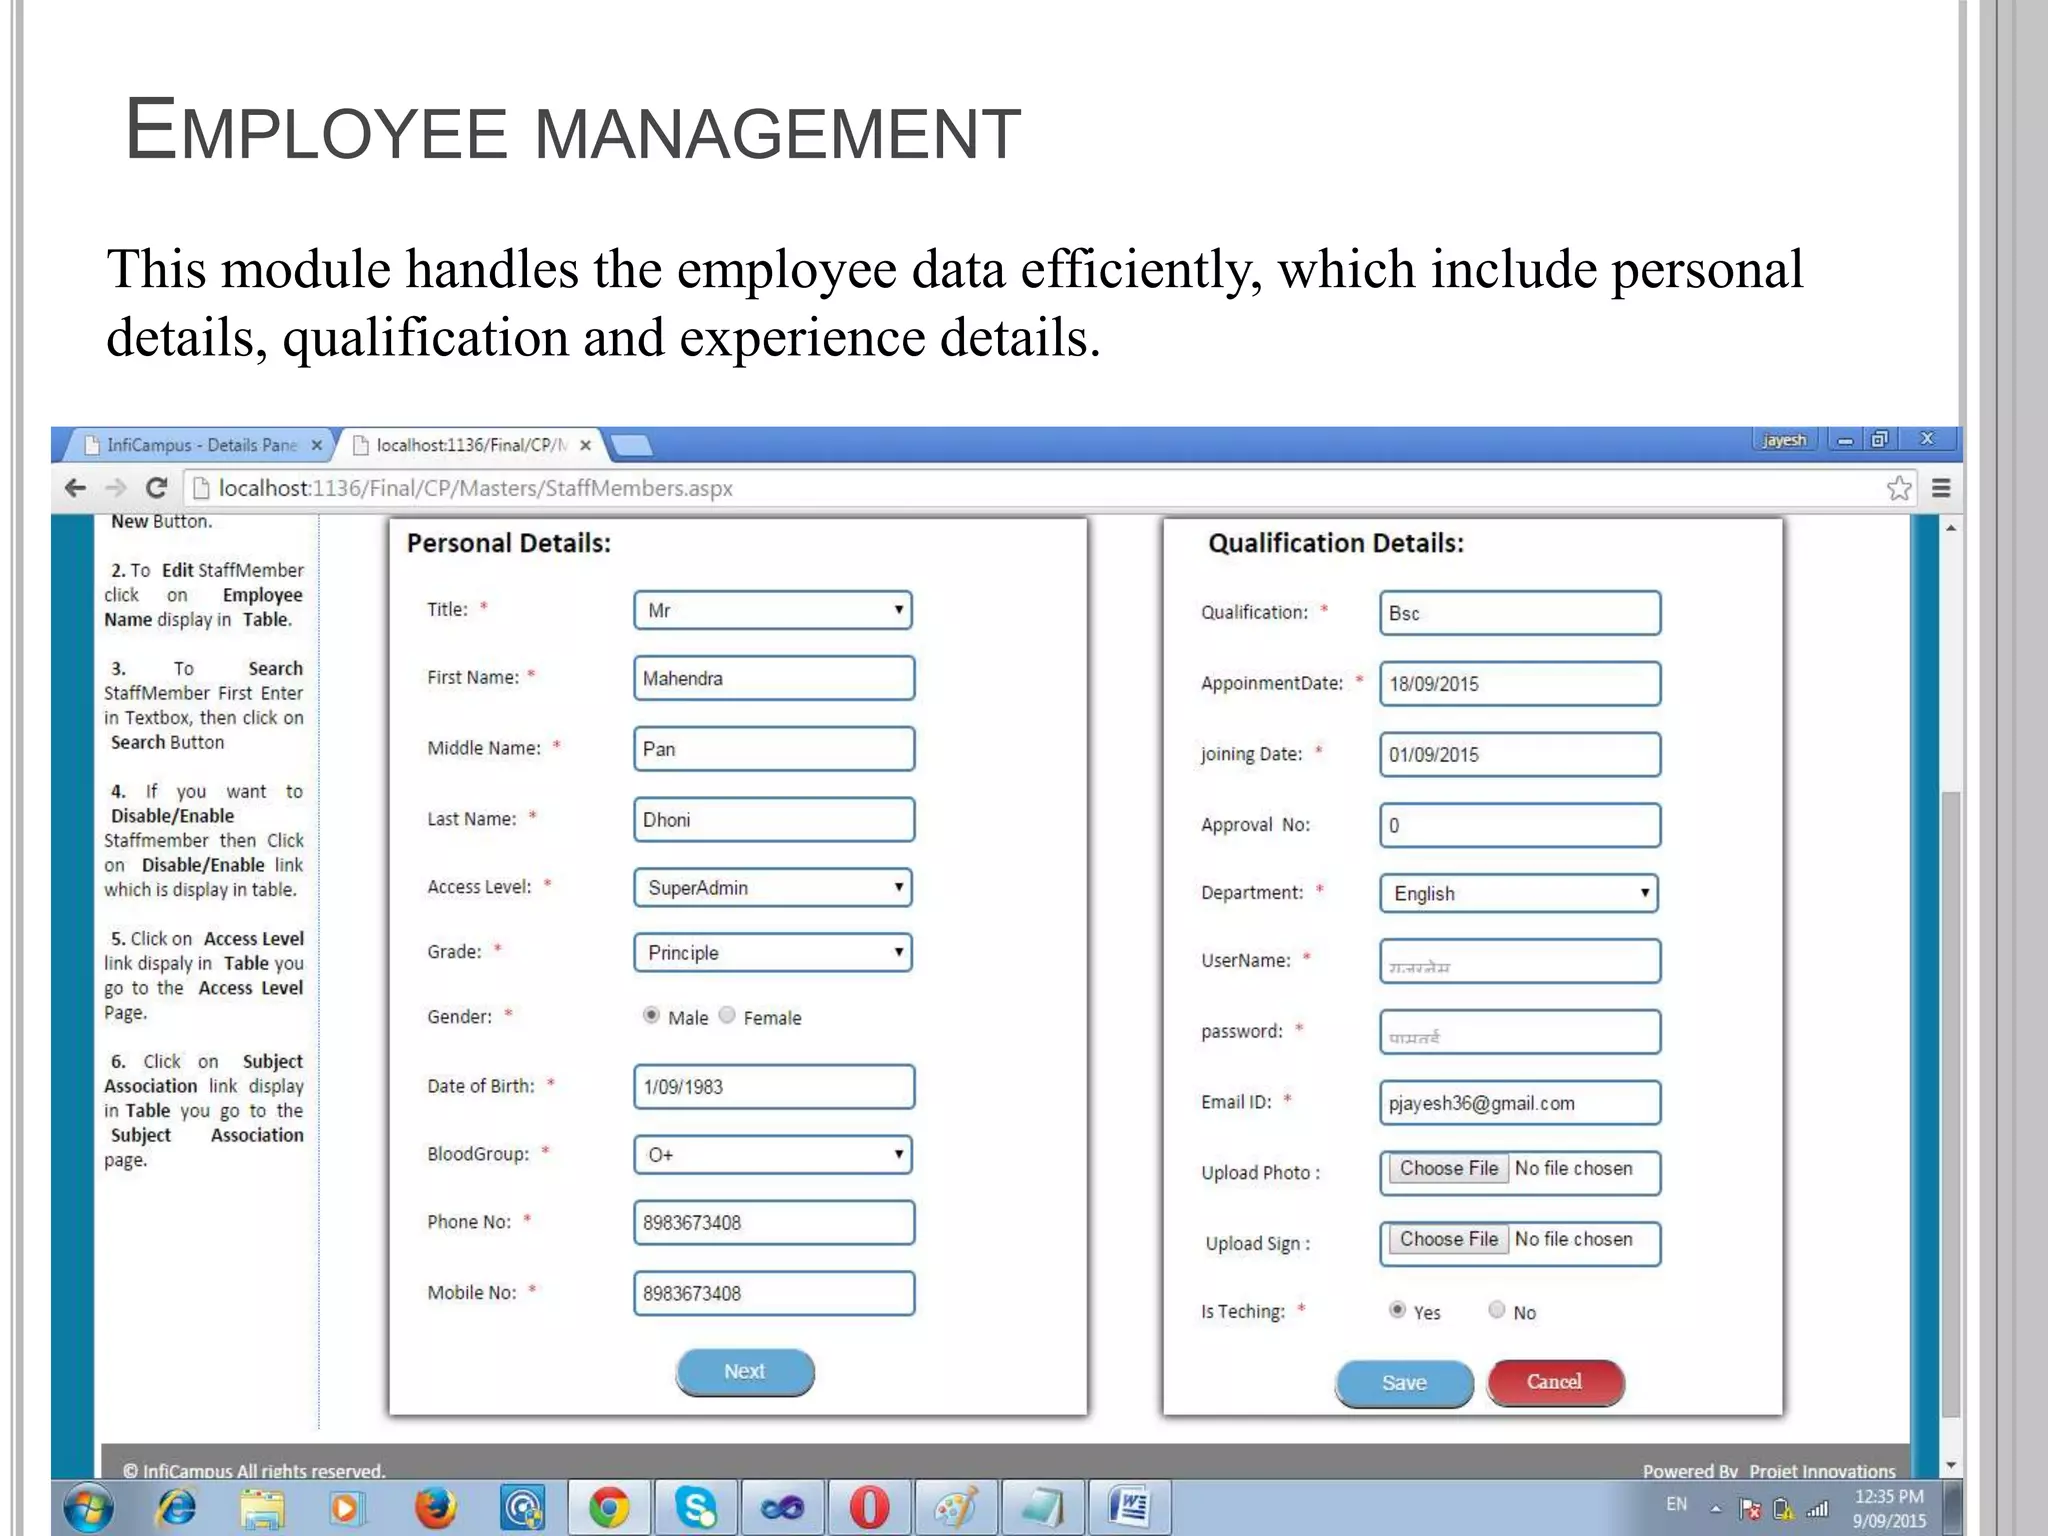Click the Last Name field Dhoni
Image resolution: width=2048 pixels, height=1536 pixels.
click(x=774, y=820)
